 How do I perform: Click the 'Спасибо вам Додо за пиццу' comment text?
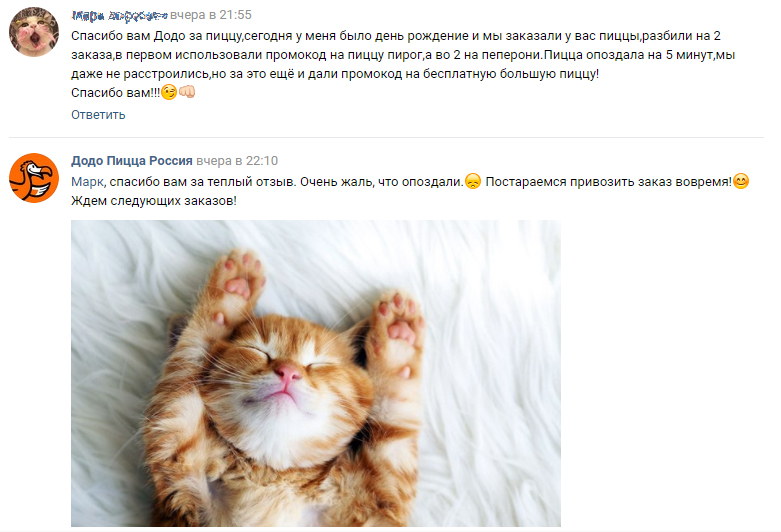(x=156, y=36)
